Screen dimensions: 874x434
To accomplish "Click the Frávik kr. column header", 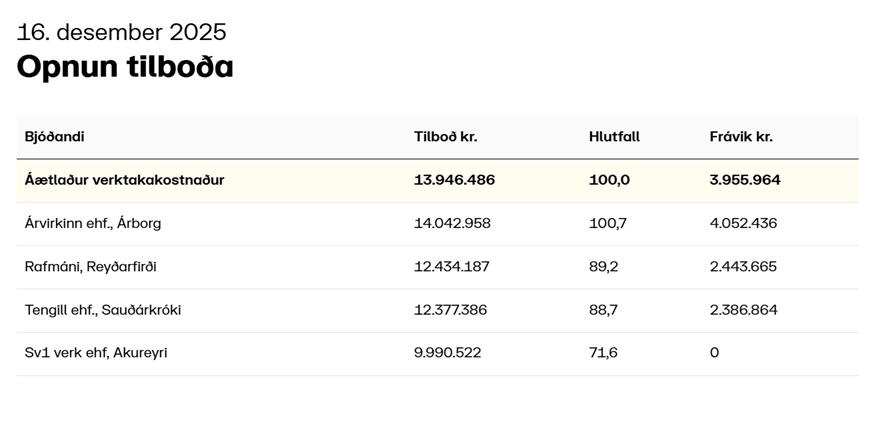I will (x=741, y=137).
